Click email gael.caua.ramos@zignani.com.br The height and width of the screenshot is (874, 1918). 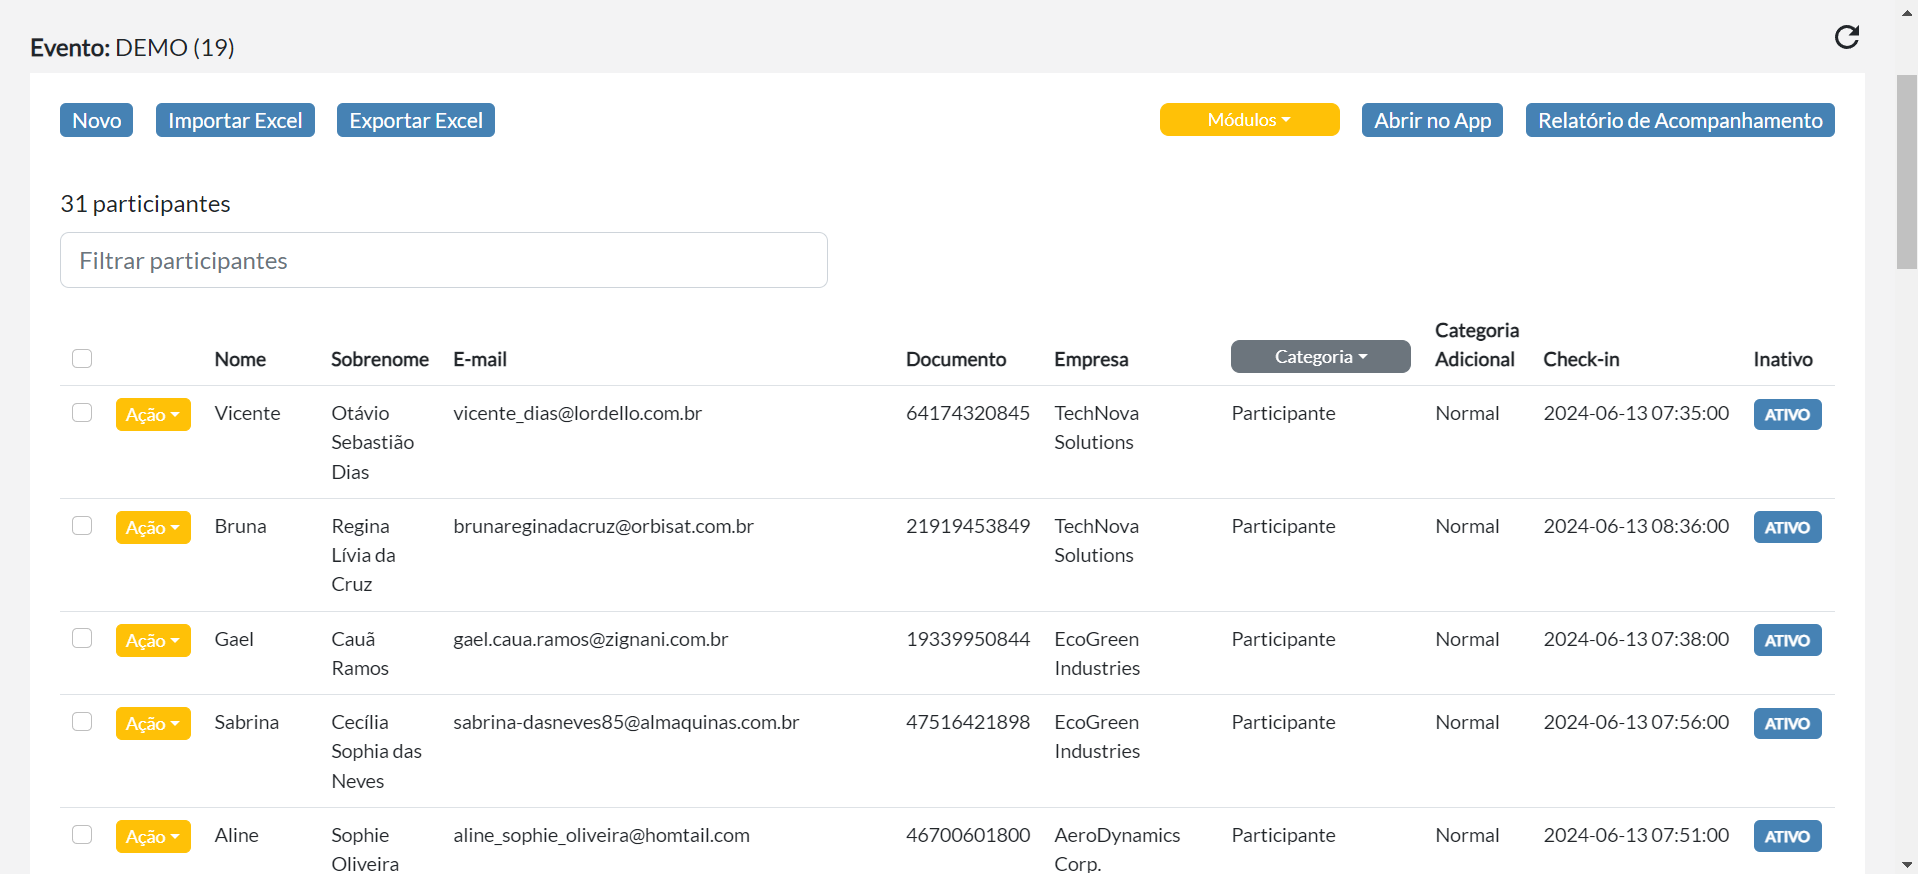tap(590, 639)
